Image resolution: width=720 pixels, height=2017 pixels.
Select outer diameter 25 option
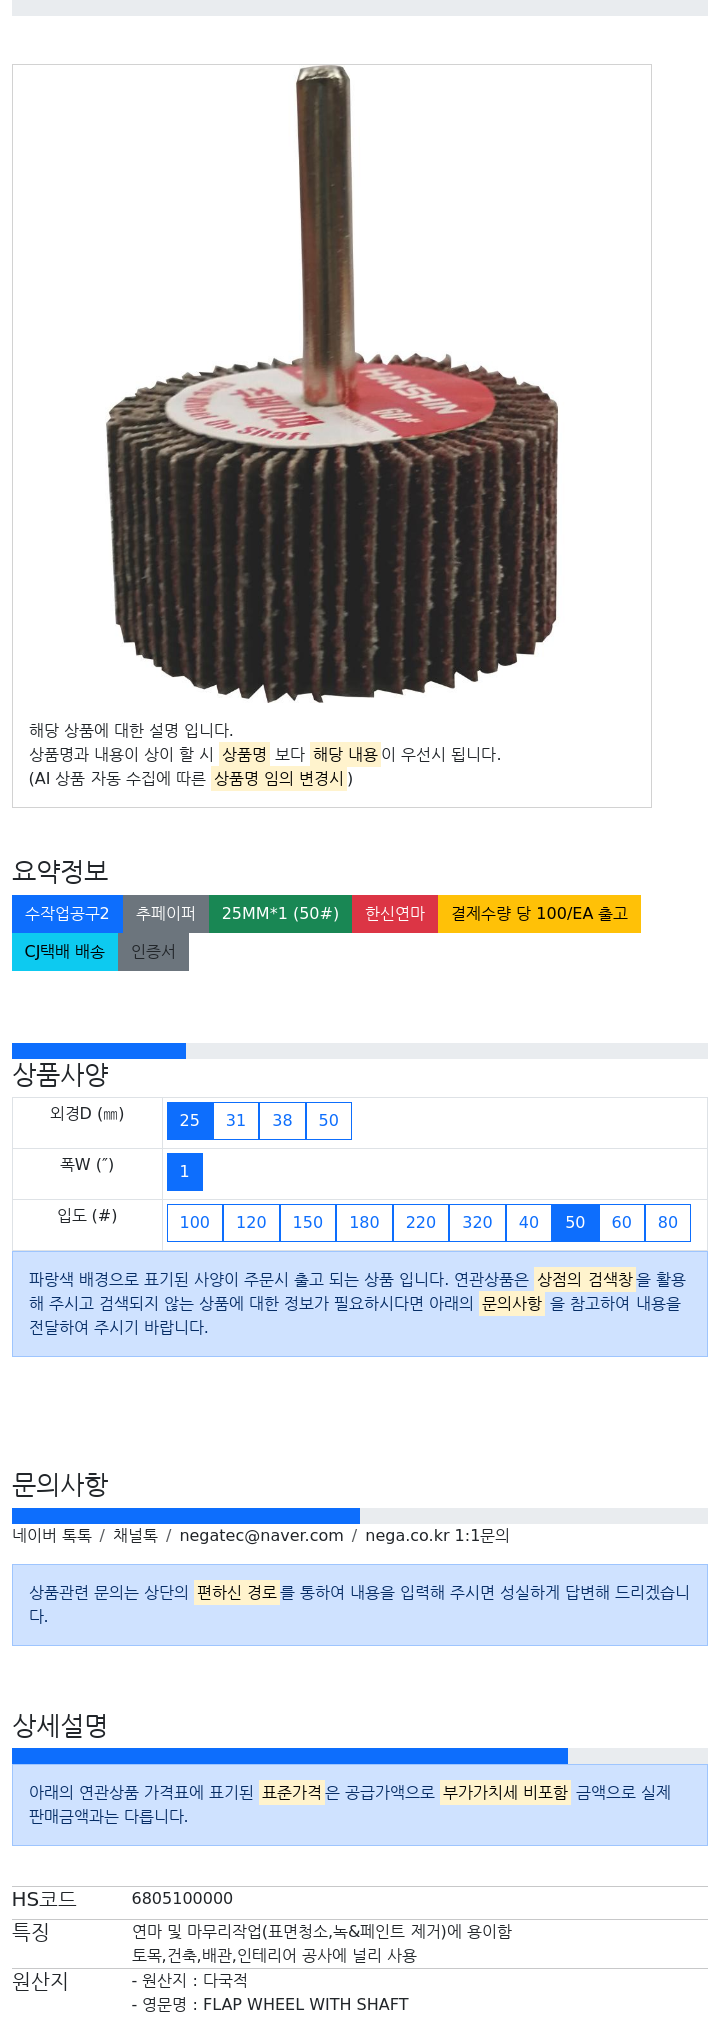(x=190, y=1120)
